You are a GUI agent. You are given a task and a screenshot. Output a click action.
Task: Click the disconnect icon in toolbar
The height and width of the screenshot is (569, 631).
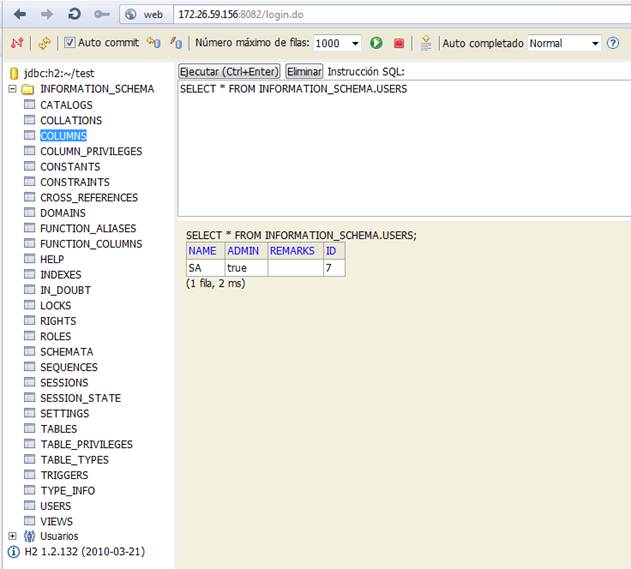17,43
